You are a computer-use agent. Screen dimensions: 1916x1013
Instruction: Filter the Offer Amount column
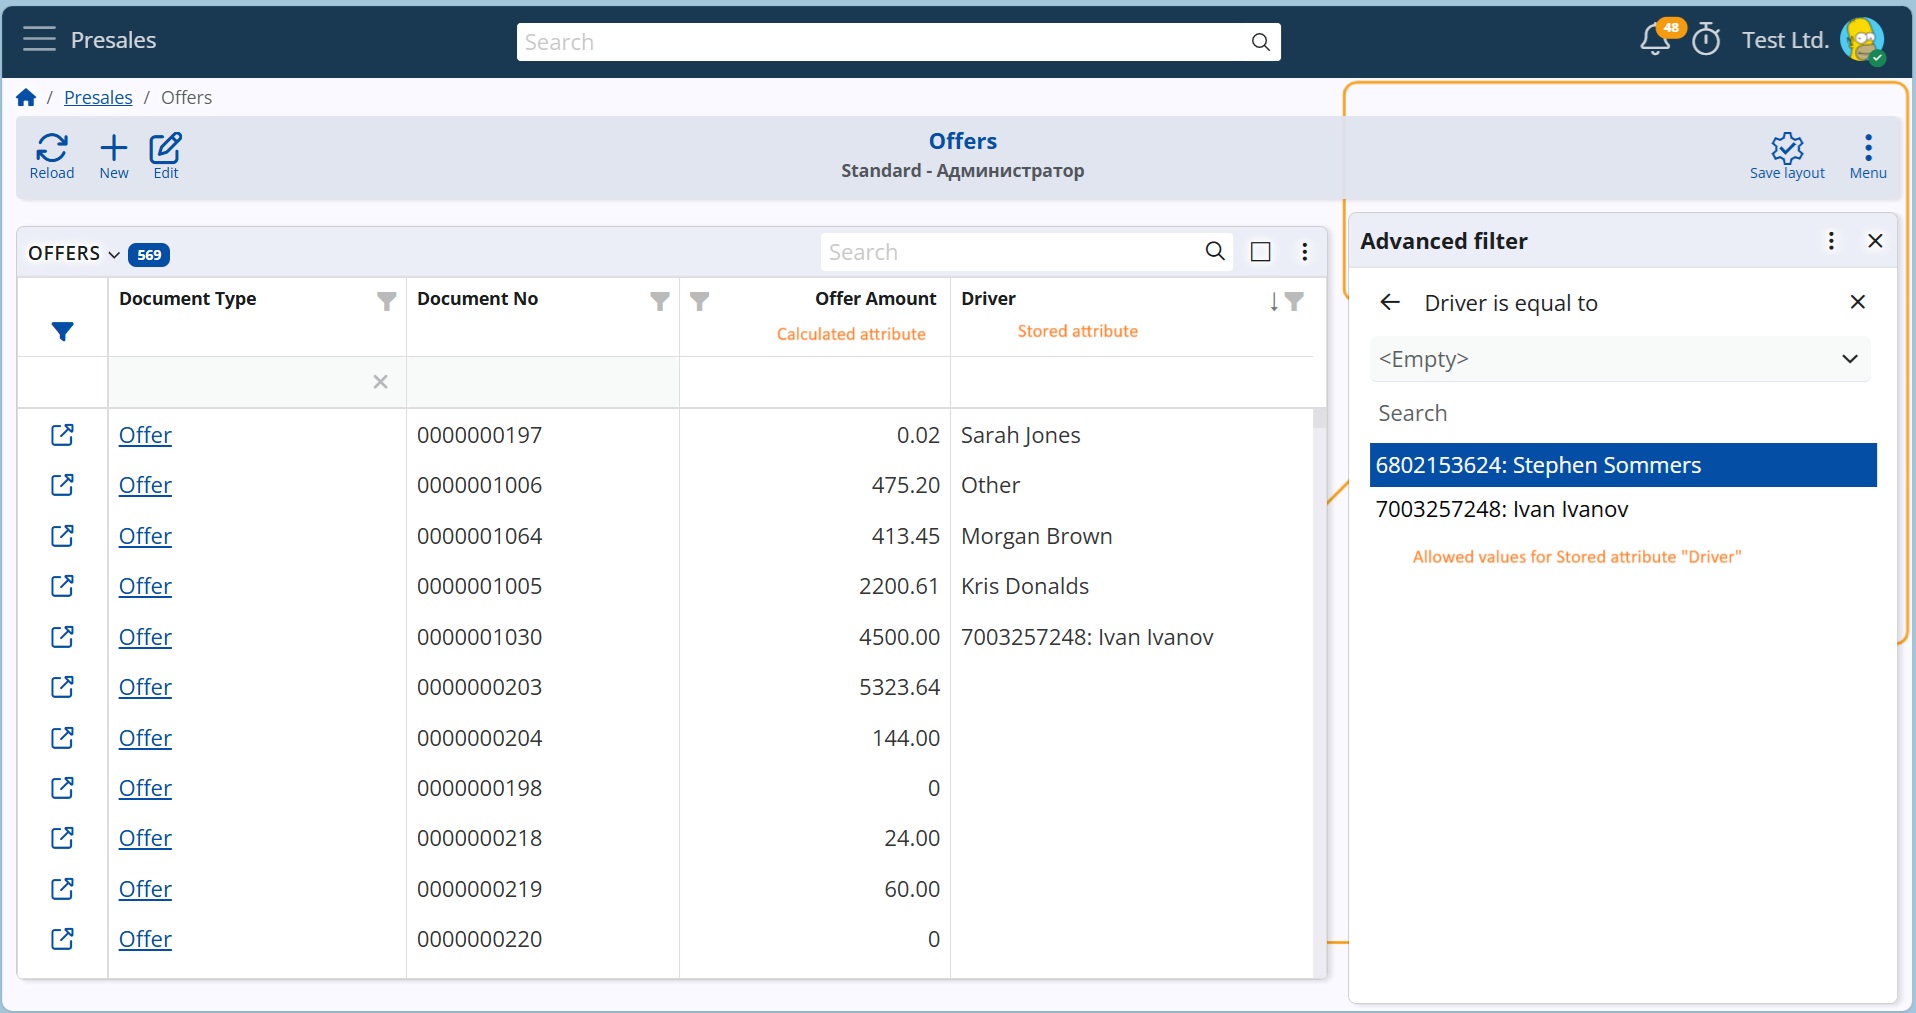700,301
